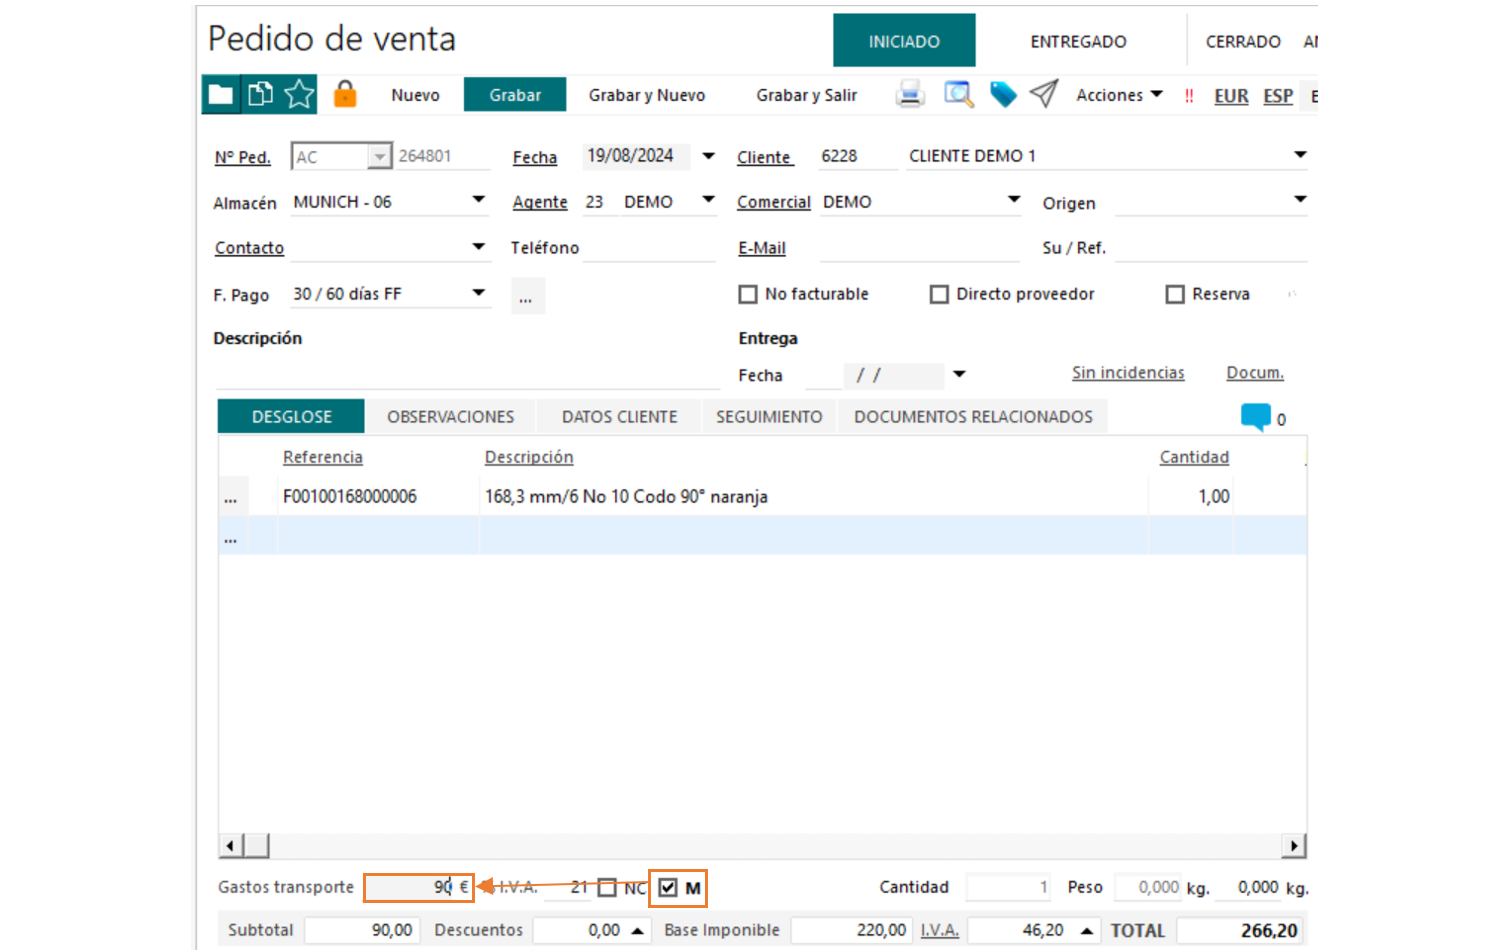Click the duplicate document icon
1492x950 pixels.
pyautogui.click(x=260, y=95)
